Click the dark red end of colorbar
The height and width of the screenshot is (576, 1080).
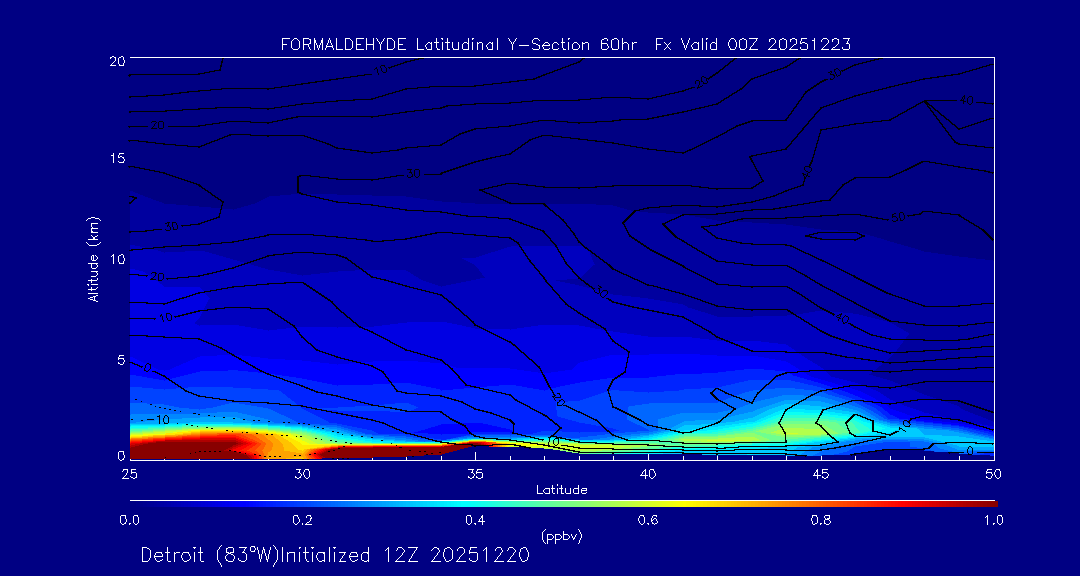(982, 504)
